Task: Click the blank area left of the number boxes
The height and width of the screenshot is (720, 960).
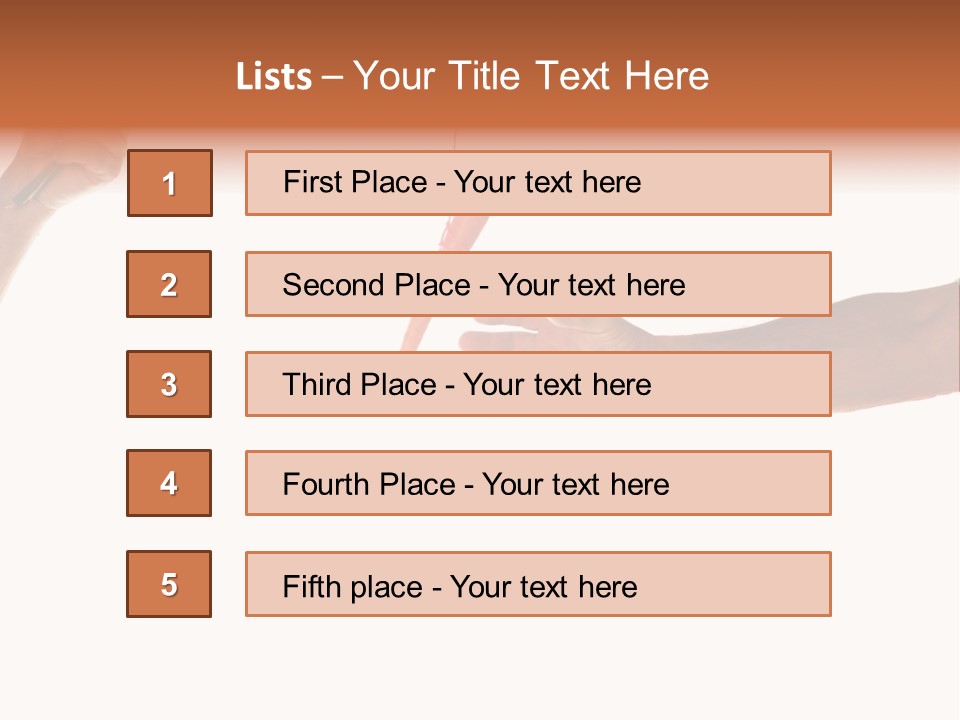Action: coord(60,450)
